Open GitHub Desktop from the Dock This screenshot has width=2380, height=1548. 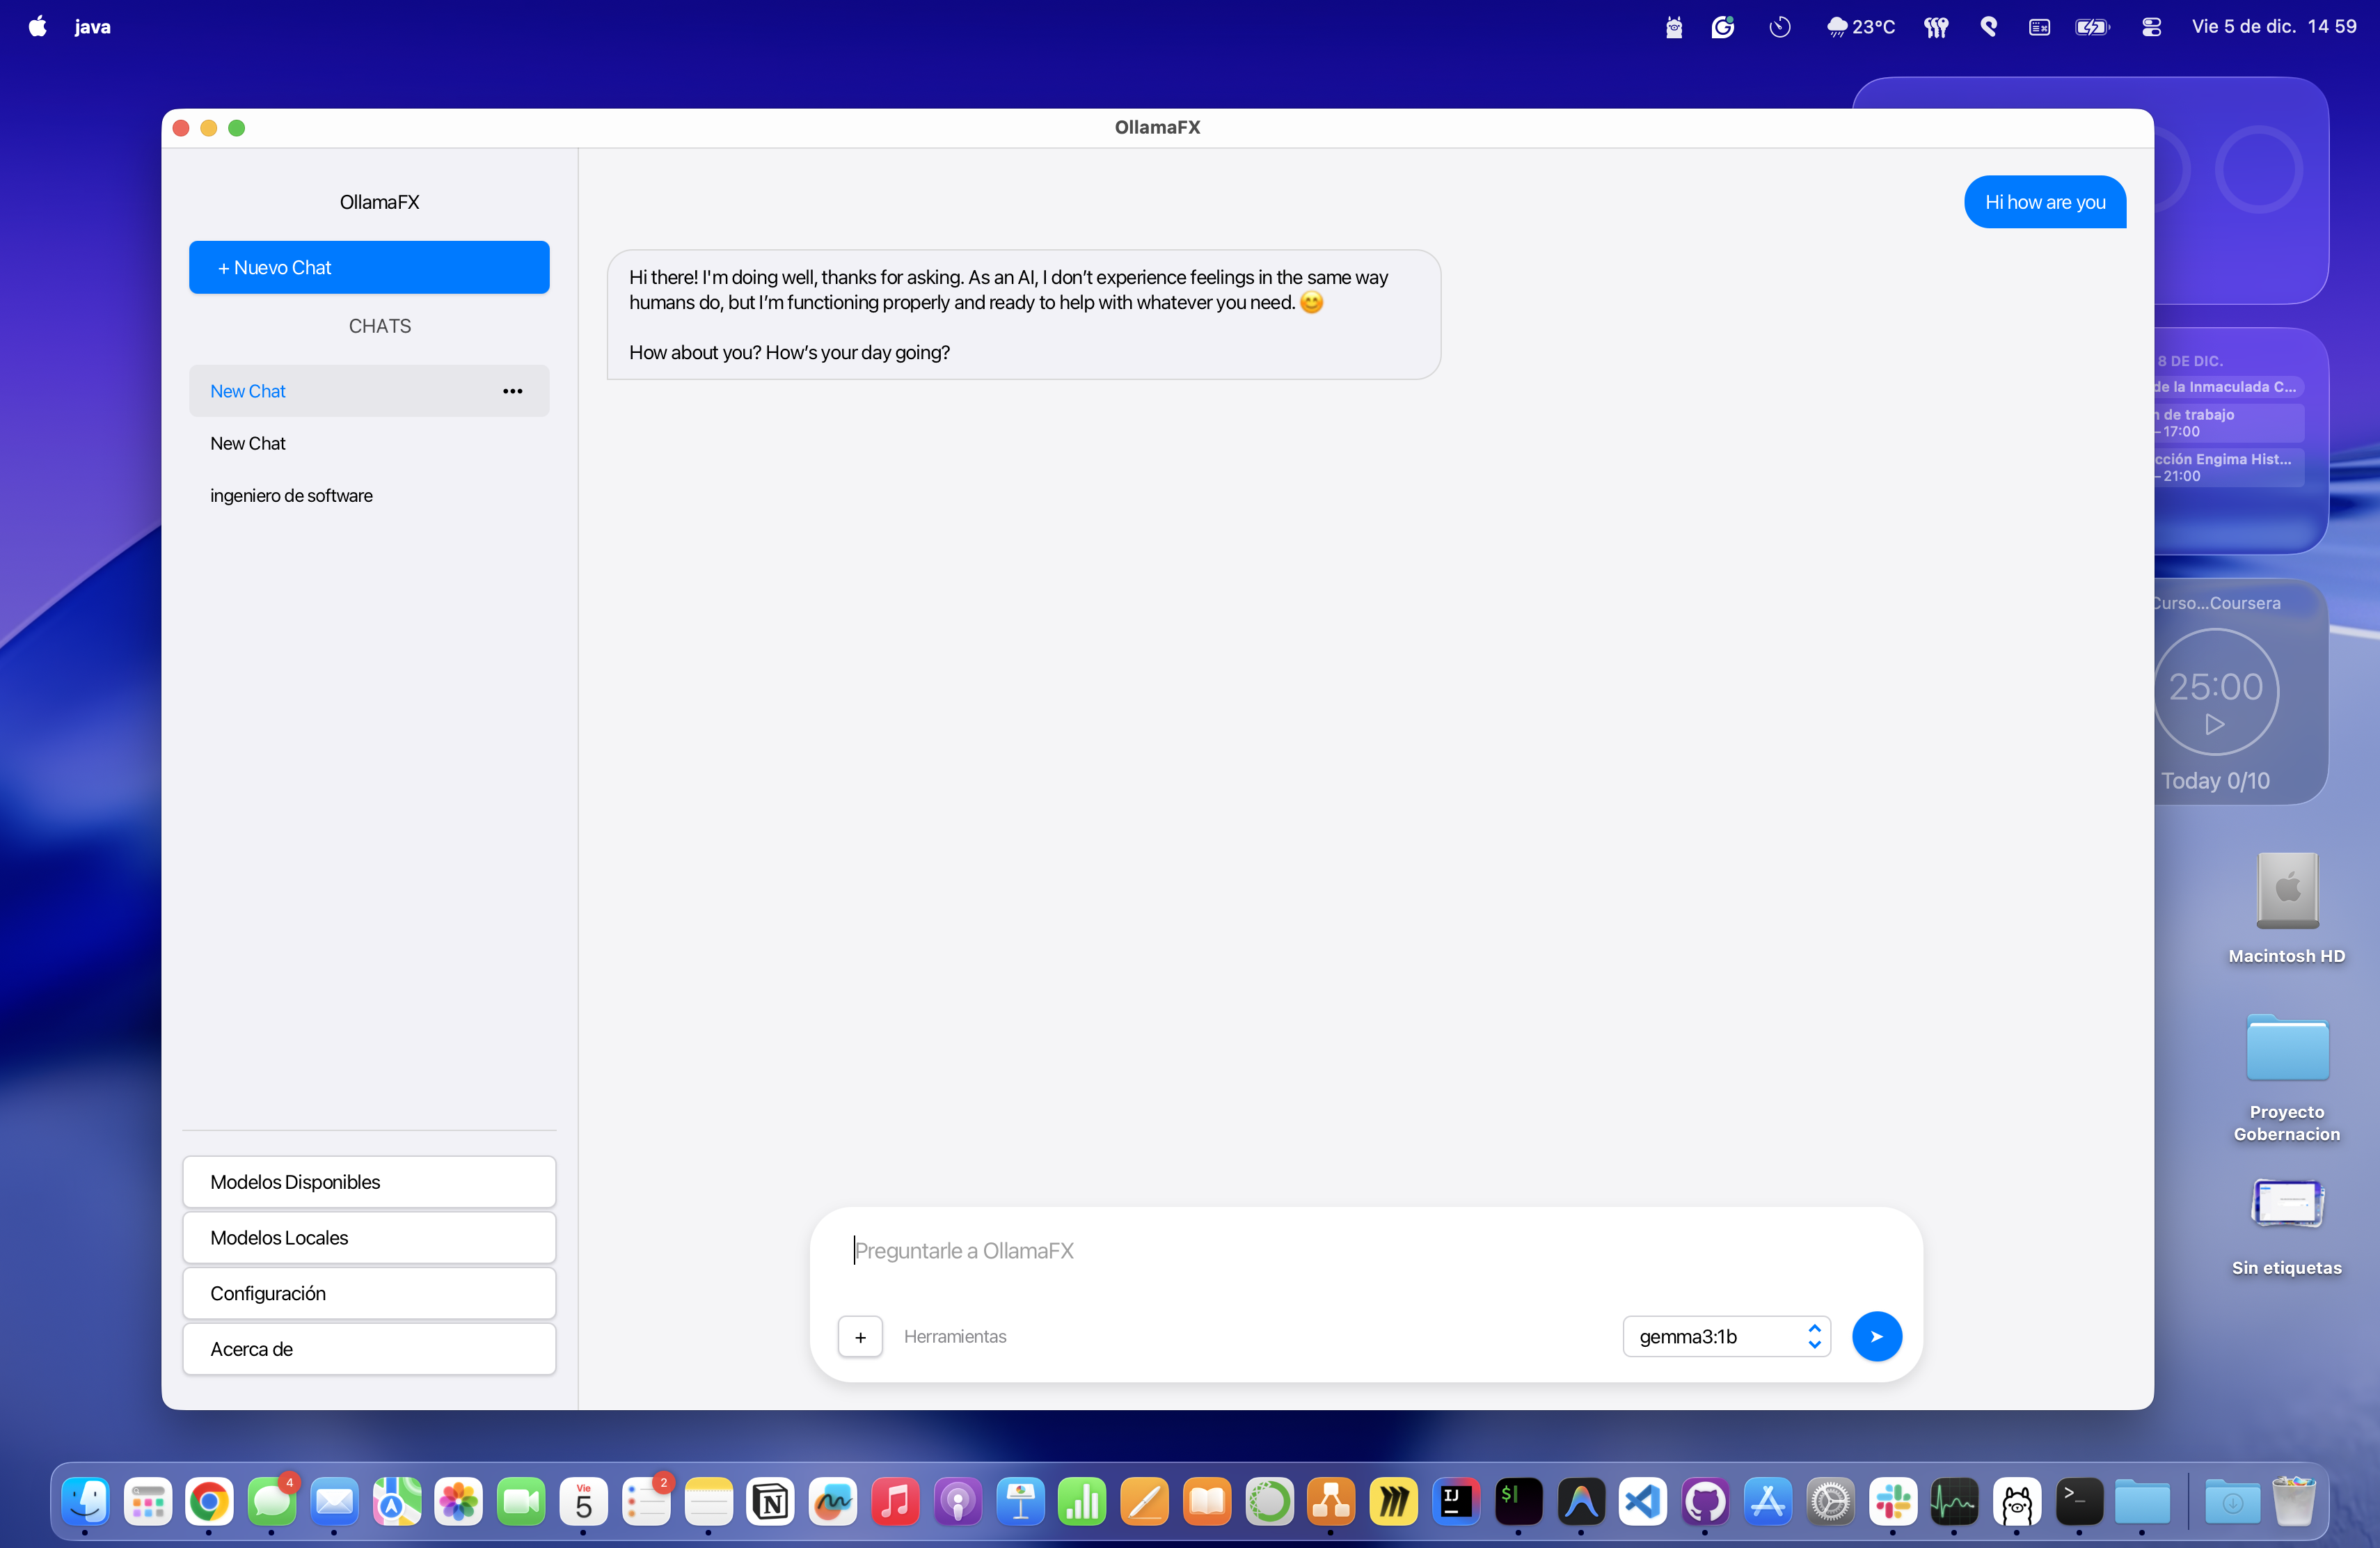click(x=1706, y=1501)
